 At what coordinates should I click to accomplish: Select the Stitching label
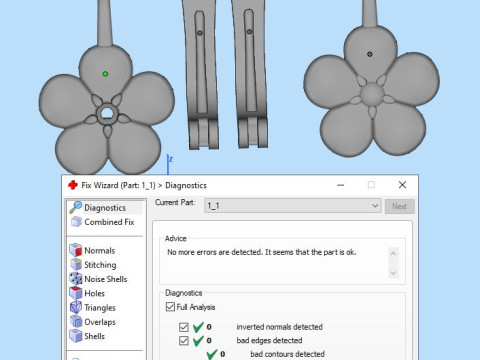click(100, 265)
